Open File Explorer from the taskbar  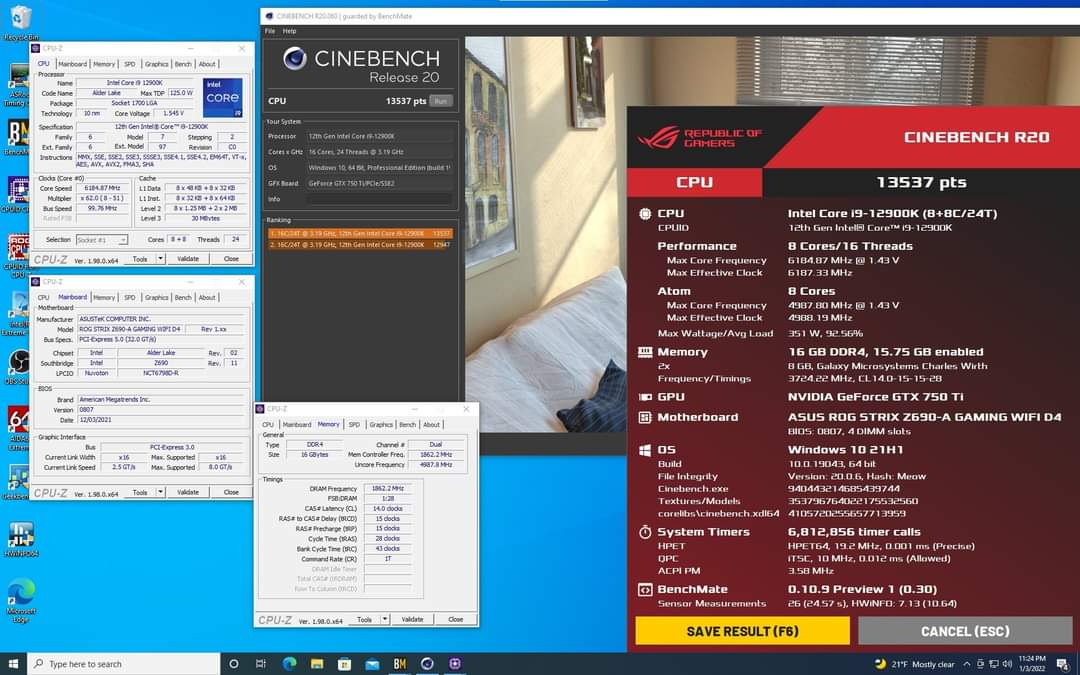pos(317,664)
